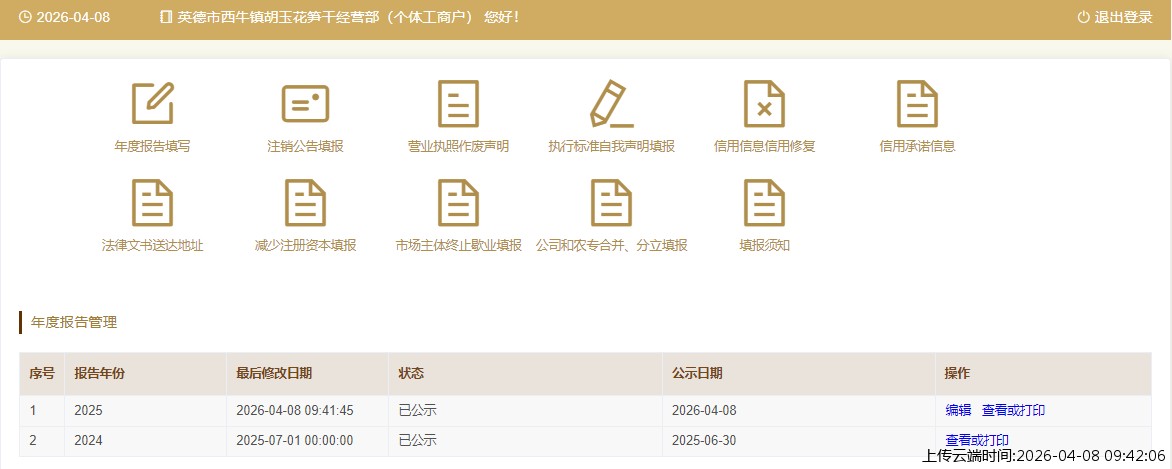Open 查看或打印 for the 2024 report
Viewport: 1172px width, 469px height.
click(977, 440)
